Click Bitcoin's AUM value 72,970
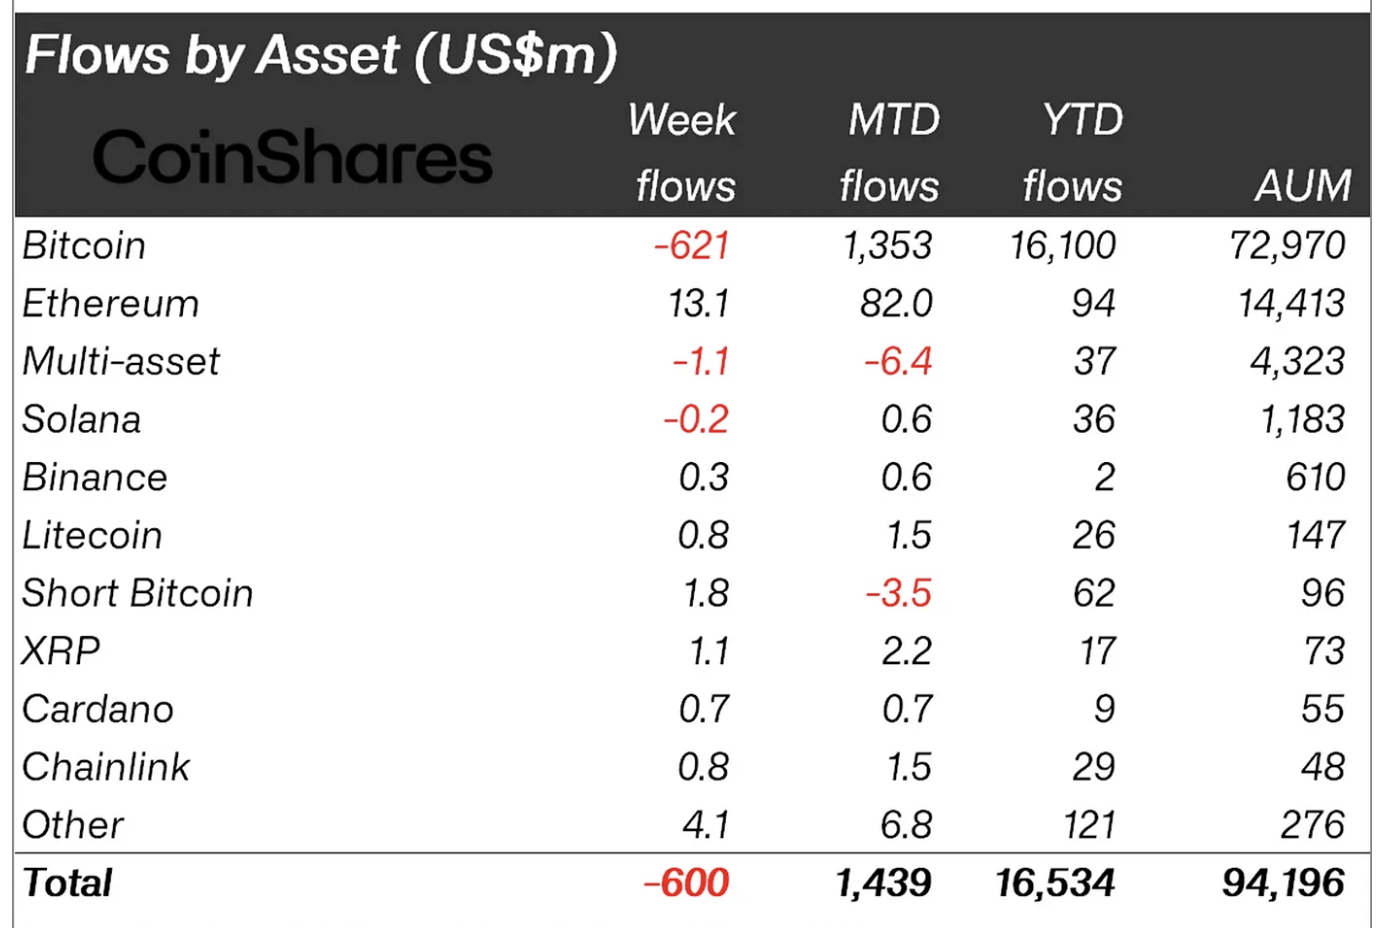This screenshot has height=928, width=1382. click(1288, 246)
